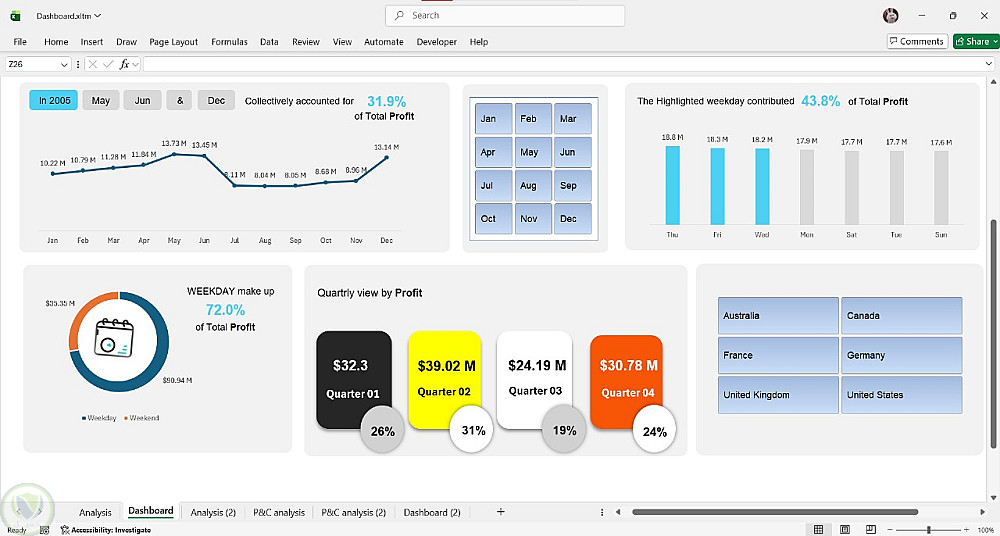1000x536 pixels.
Task: Click the formula bar input field
Action: tap(563, 64)
